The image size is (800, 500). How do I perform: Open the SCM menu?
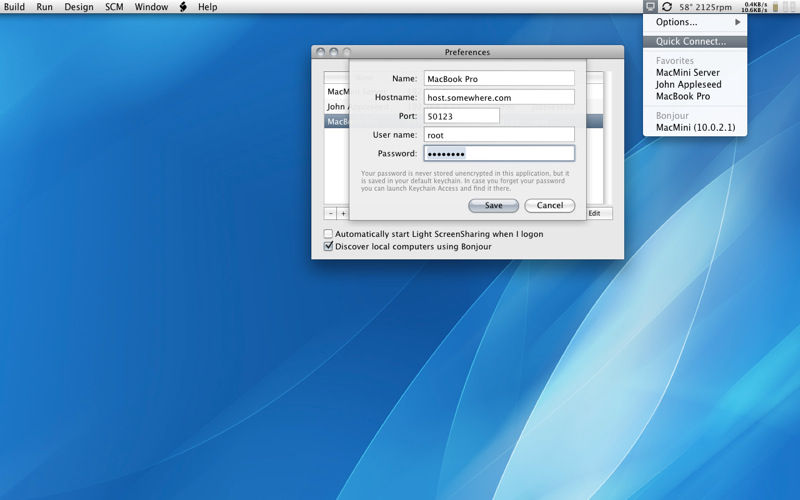click(114, 7)
